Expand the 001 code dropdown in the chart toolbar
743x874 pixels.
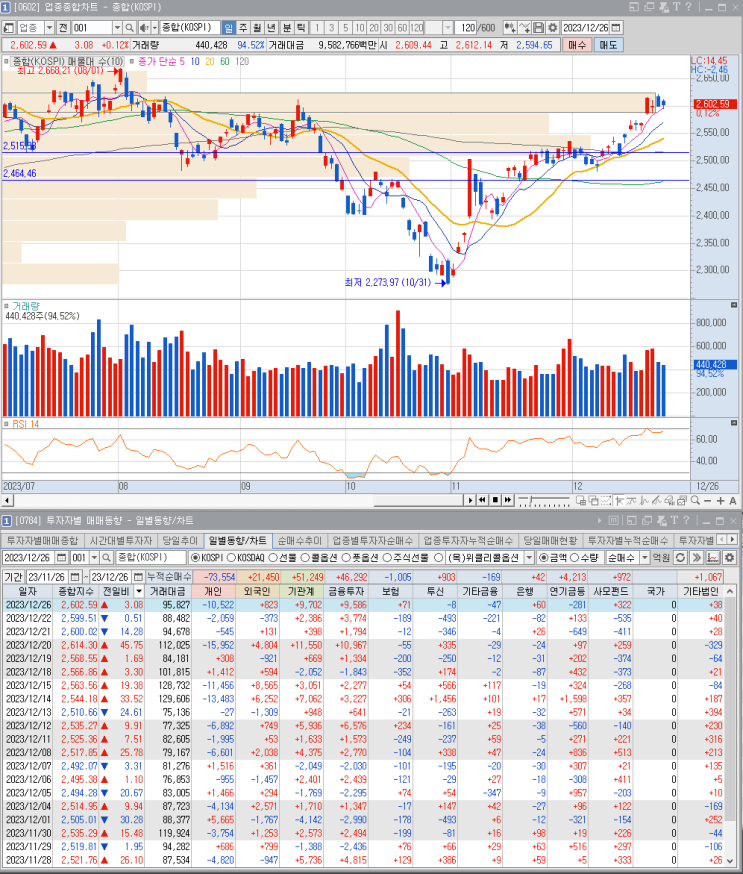[x=117, y=27]
